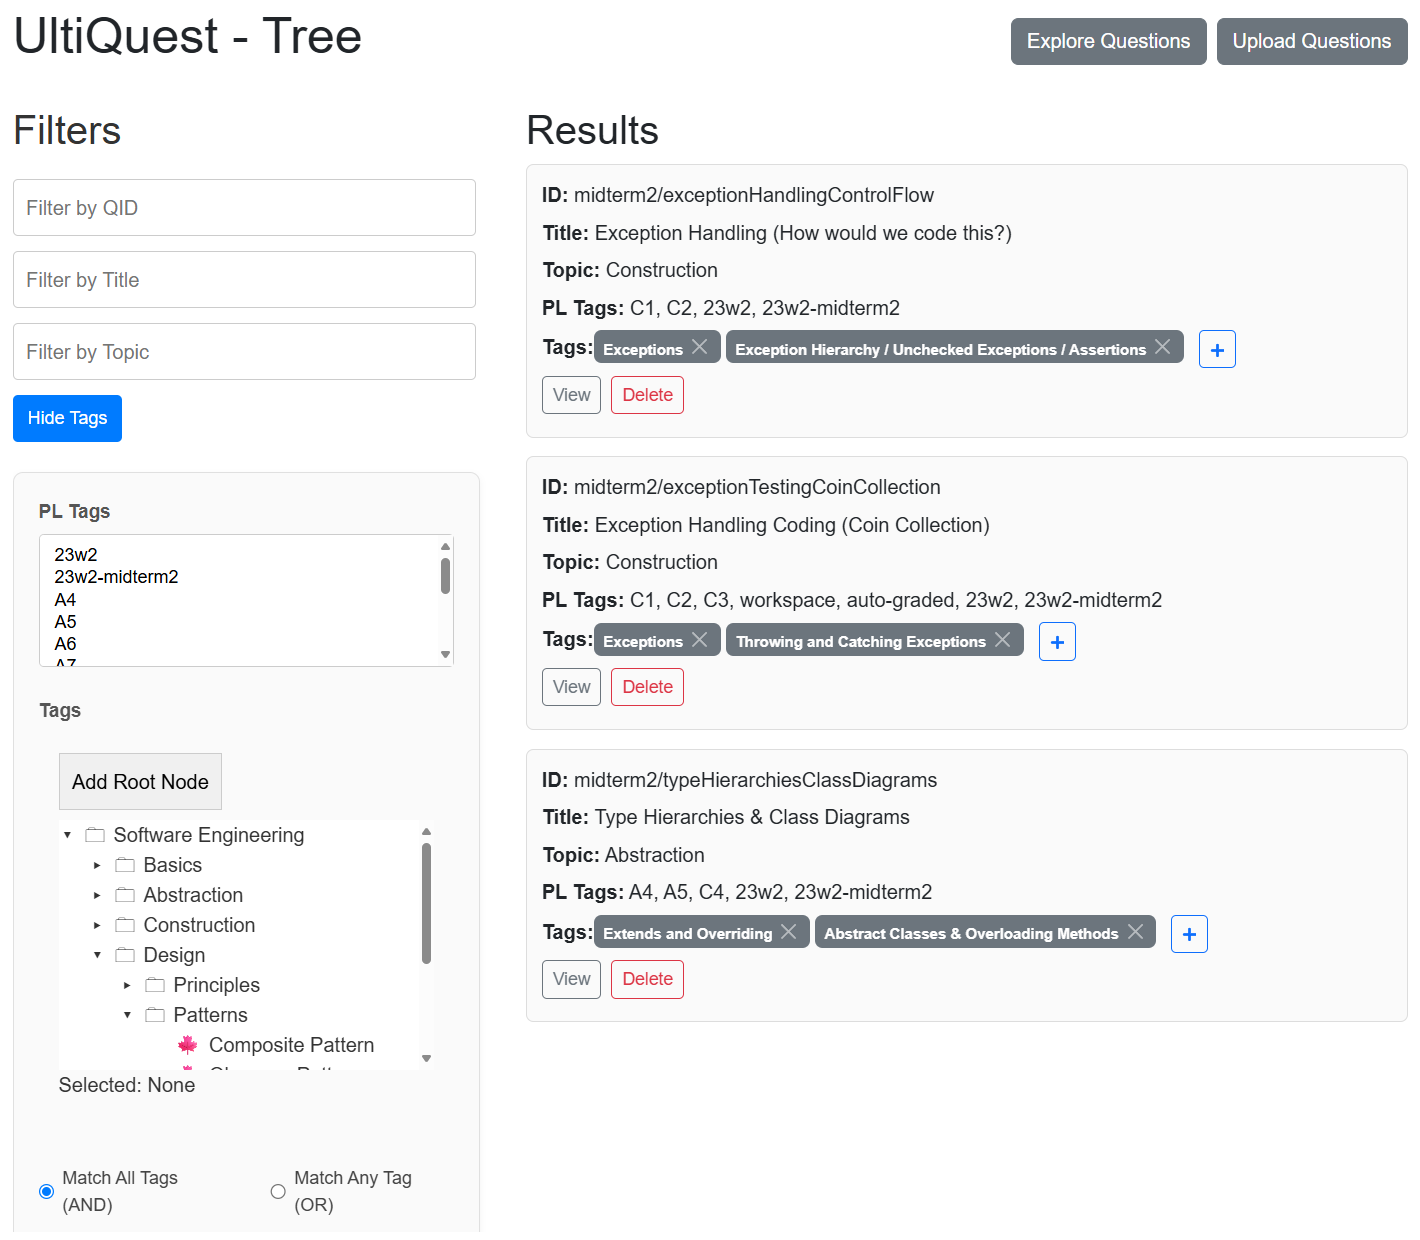
Task: Open Upload Questions page
Action: [x=1311, y=41]
